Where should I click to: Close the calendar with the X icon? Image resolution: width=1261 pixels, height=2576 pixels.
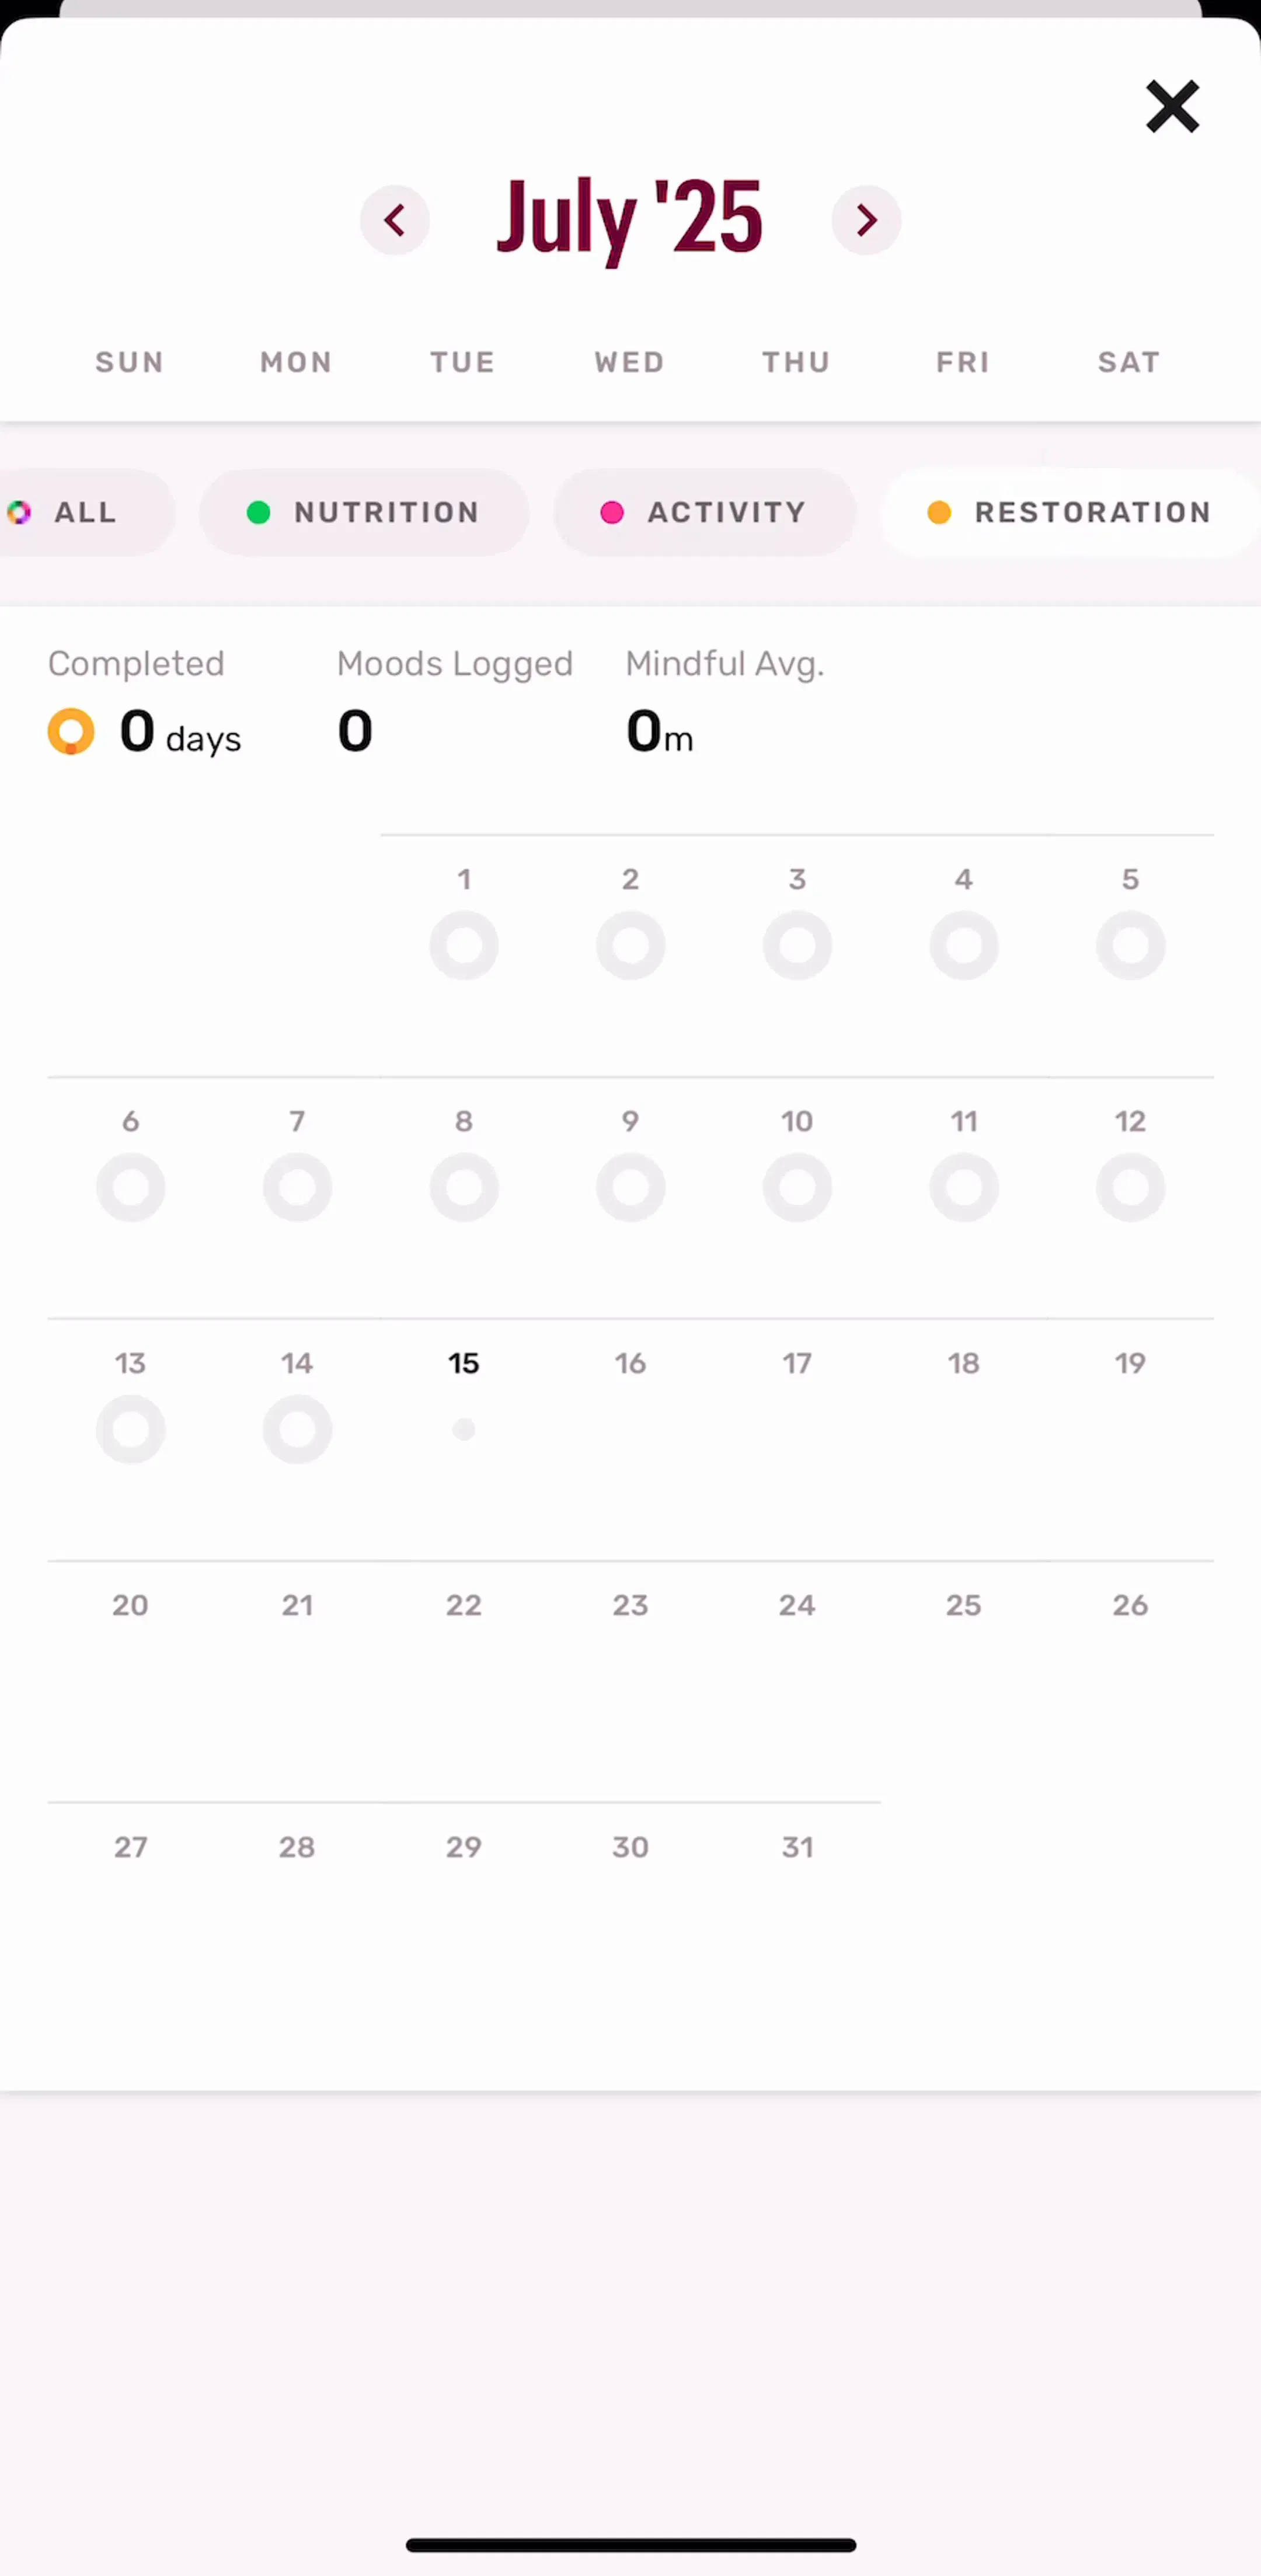[1172, 107]
